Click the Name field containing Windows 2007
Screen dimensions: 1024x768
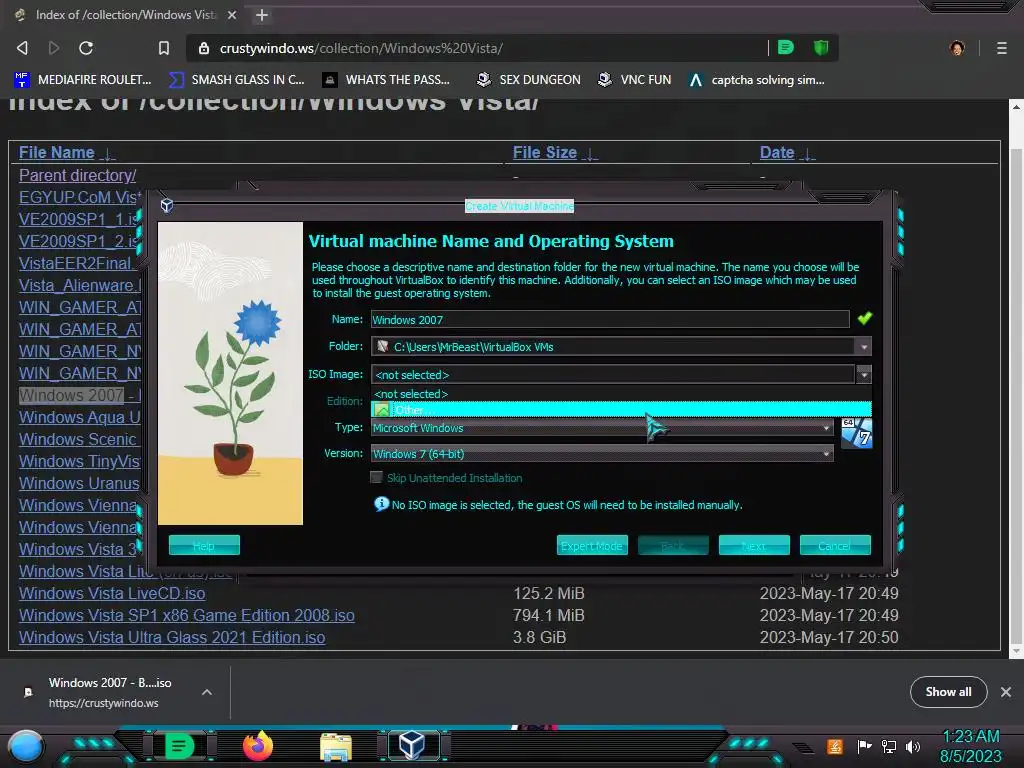coord(610,319)
